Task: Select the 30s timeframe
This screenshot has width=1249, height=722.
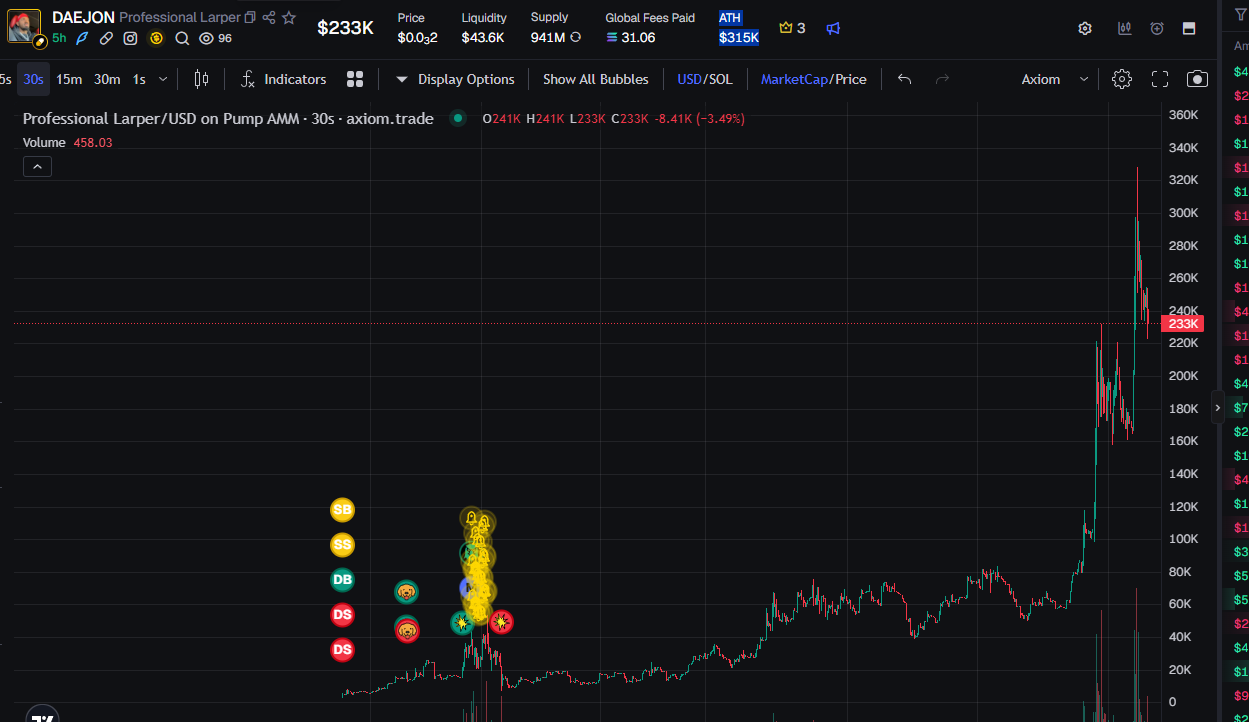Action: tap(33, 79)
